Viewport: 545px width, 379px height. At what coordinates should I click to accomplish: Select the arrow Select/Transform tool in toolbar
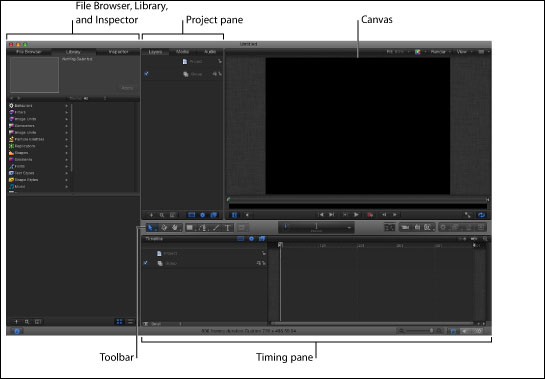pos(151,228)
